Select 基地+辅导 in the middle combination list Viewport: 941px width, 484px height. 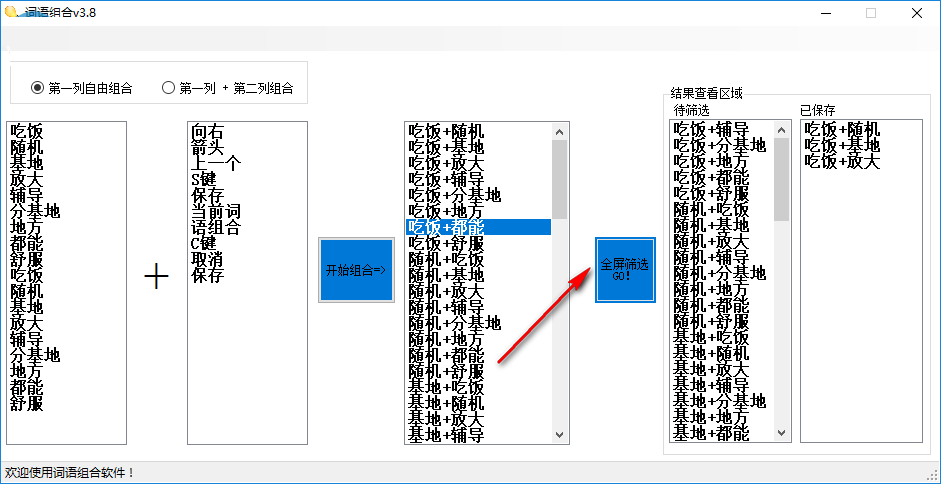point(446,434)
